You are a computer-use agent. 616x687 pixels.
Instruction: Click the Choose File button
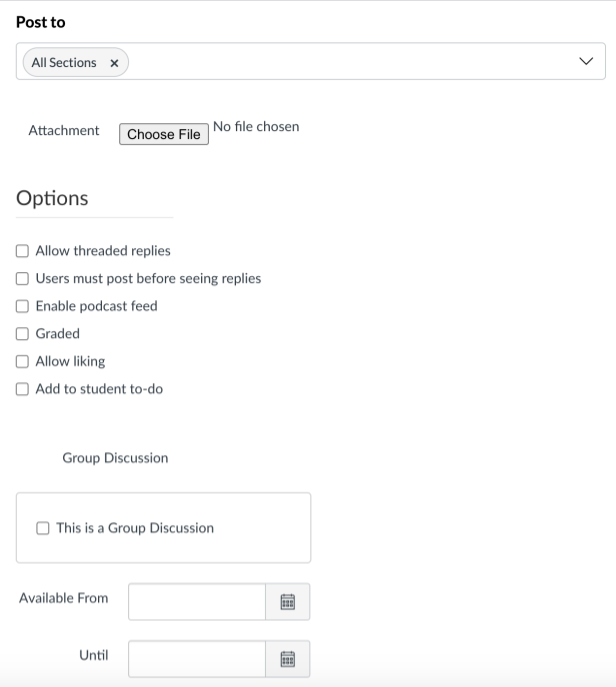click(164, 134)
